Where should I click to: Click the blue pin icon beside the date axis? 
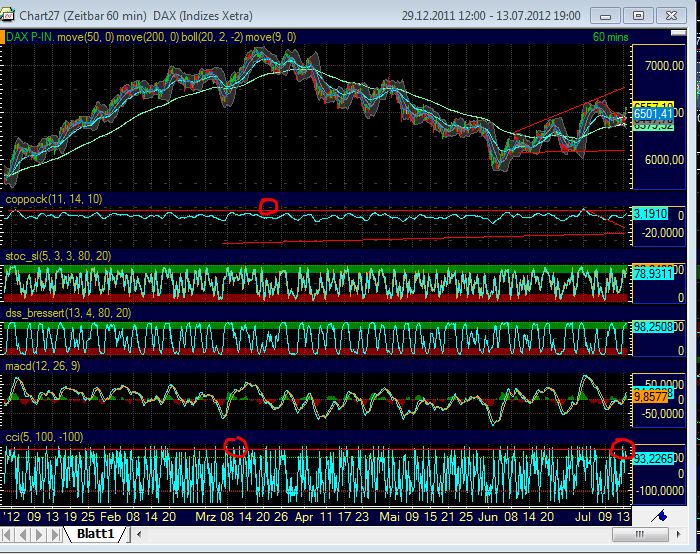659,517
